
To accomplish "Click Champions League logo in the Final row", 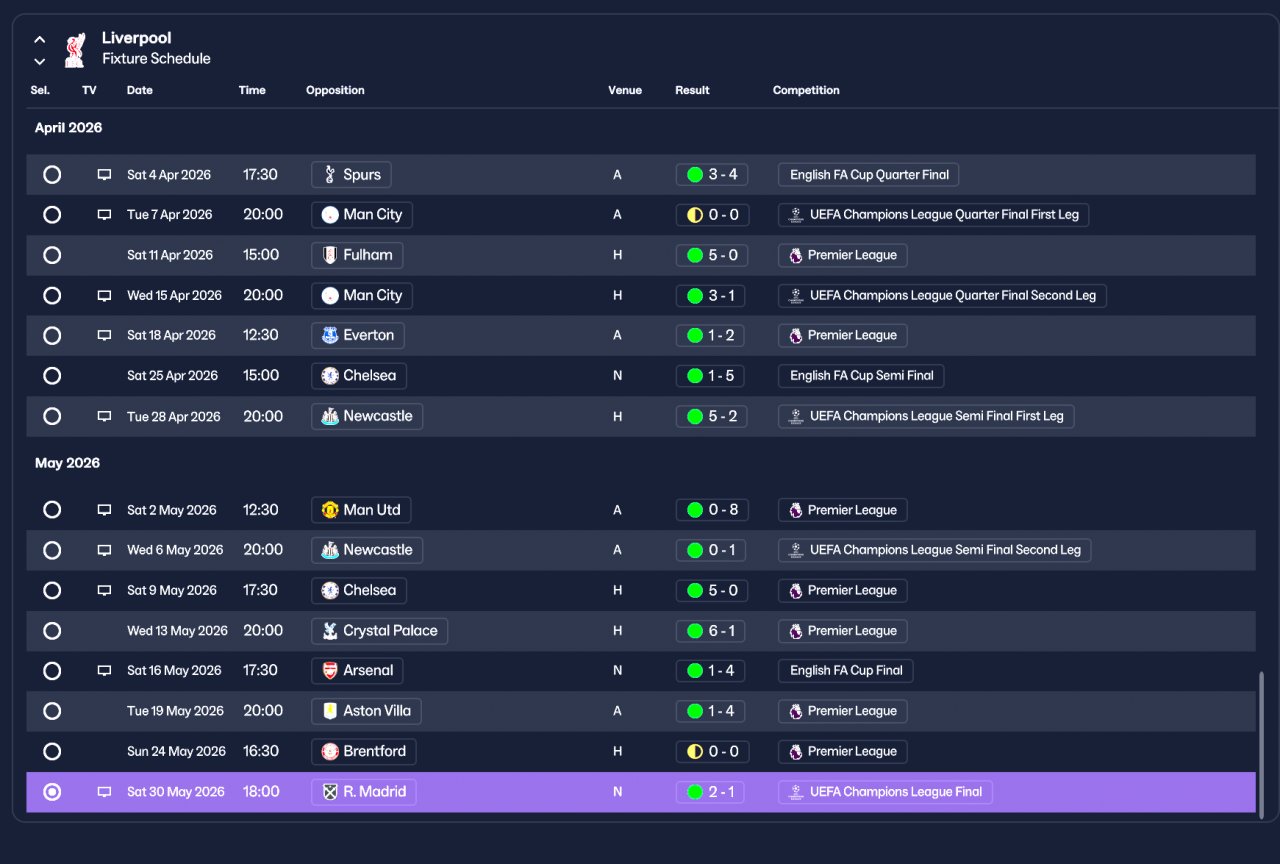I will 796,792.
